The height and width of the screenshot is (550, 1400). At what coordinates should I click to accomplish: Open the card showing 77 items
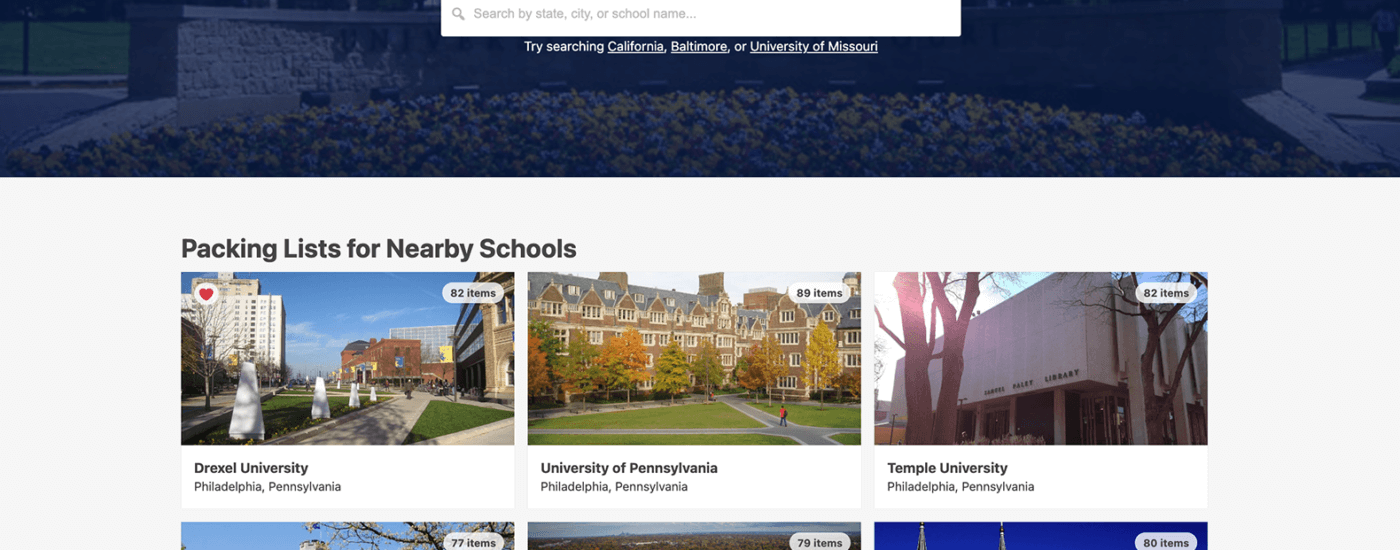(347, 536)
